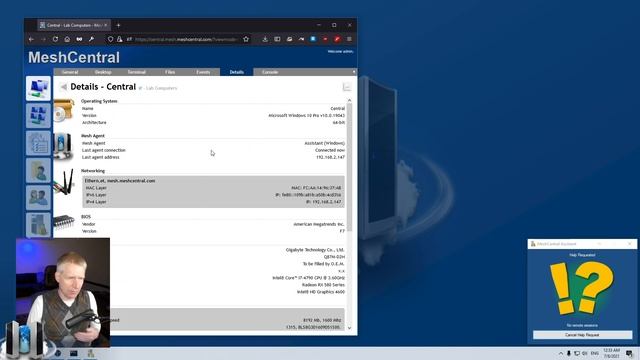
Task: Open the browser home page
Action: (x=67, y=39)
